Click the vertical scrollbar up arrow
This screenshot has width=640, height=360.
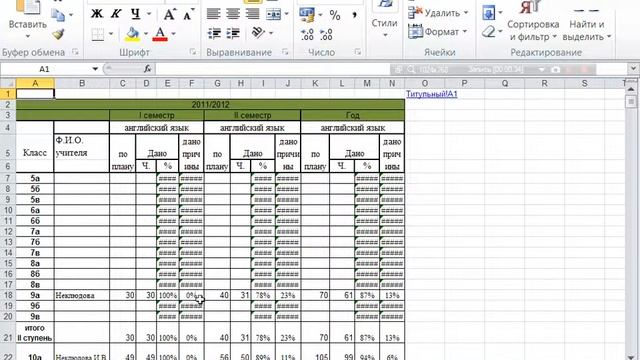pos(631,88)
